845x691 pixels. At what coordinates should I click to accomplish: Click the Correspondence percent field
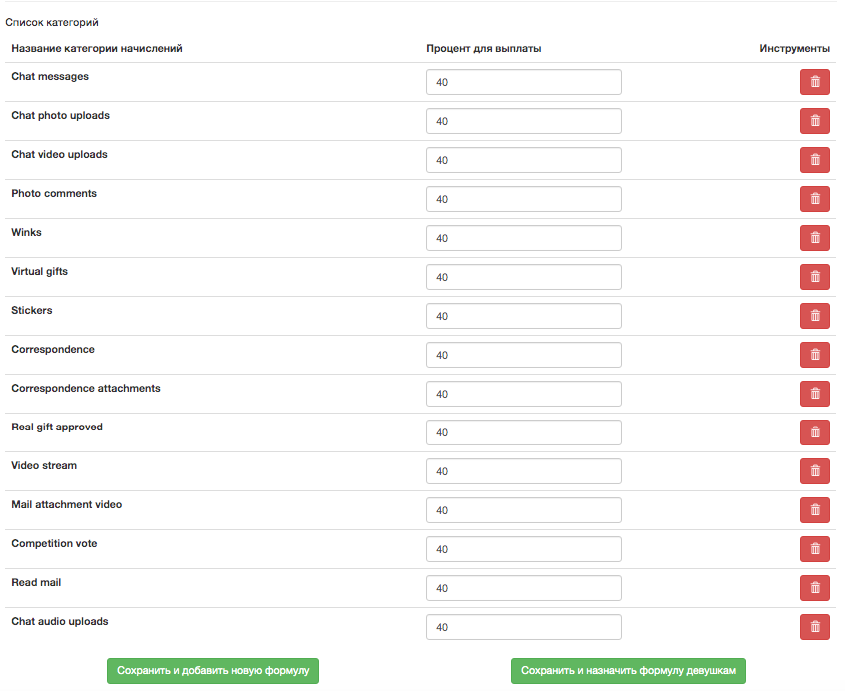[524, 355]
